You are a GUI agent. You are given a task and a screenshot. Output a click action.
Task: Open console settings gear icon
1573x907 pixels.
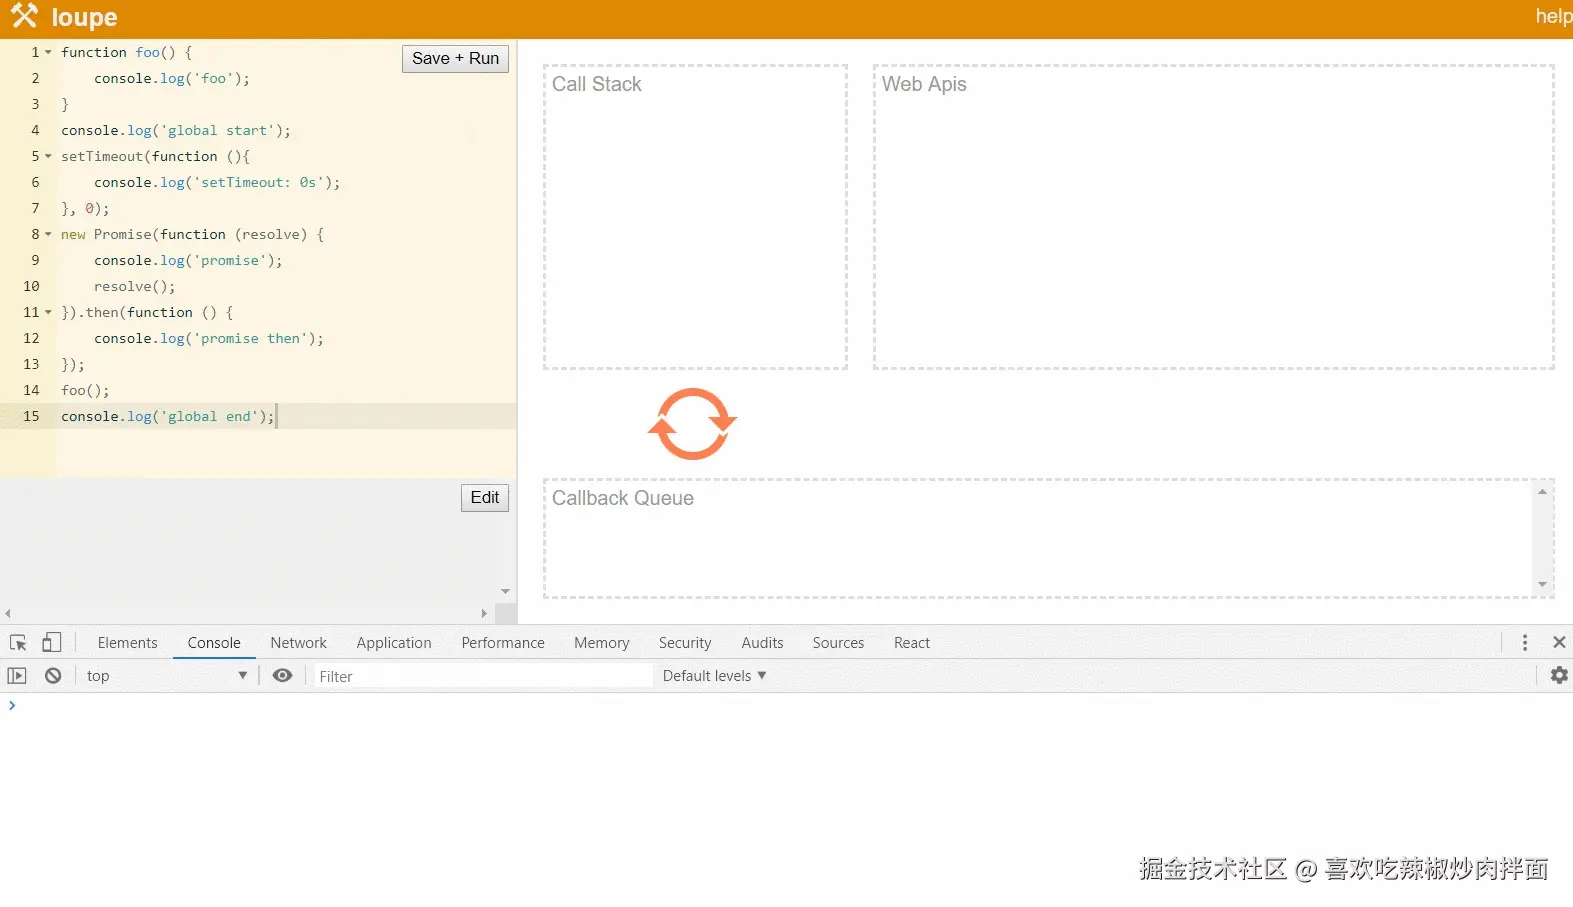[x=1559, y=676]
